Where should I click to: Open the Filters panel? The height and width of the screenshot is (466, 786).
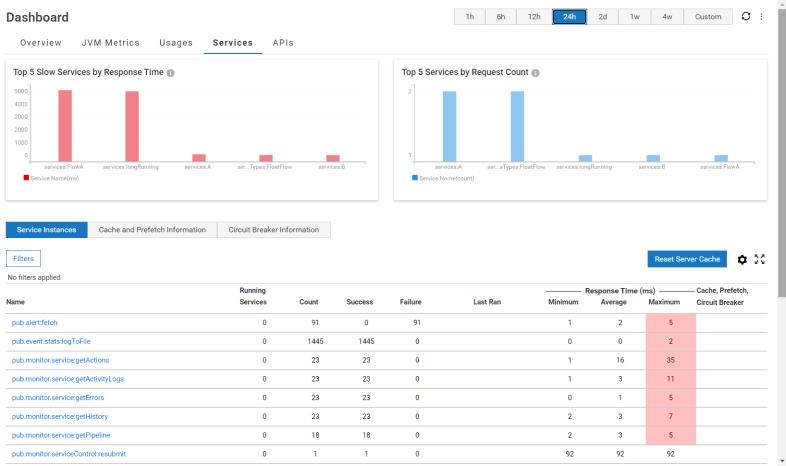coord(25,259)
